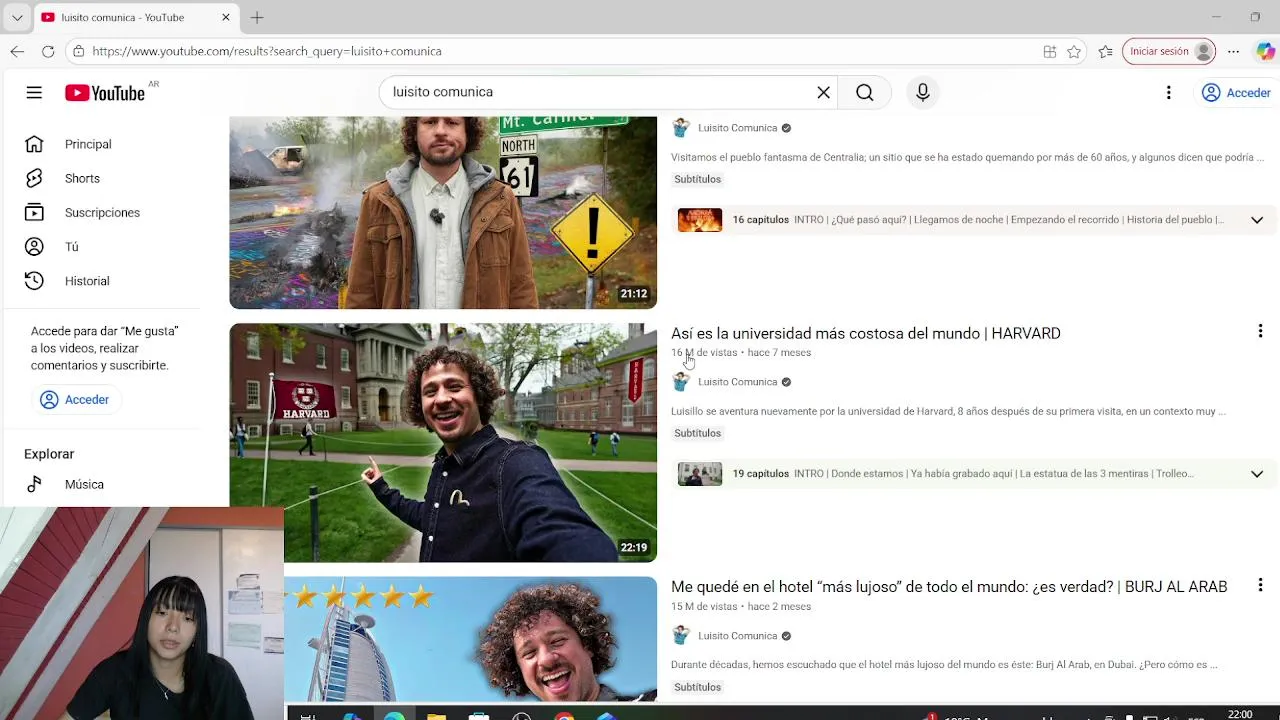Open title Me quedé en el hotel más lujoso
Image resolution: width=1280 pixels, height=720 pixels.
(x=949, y=587)
